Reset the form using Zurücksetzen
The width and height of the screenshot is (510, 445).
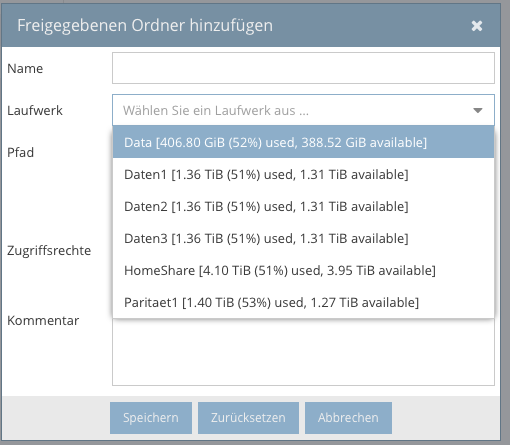click(248, 418)
